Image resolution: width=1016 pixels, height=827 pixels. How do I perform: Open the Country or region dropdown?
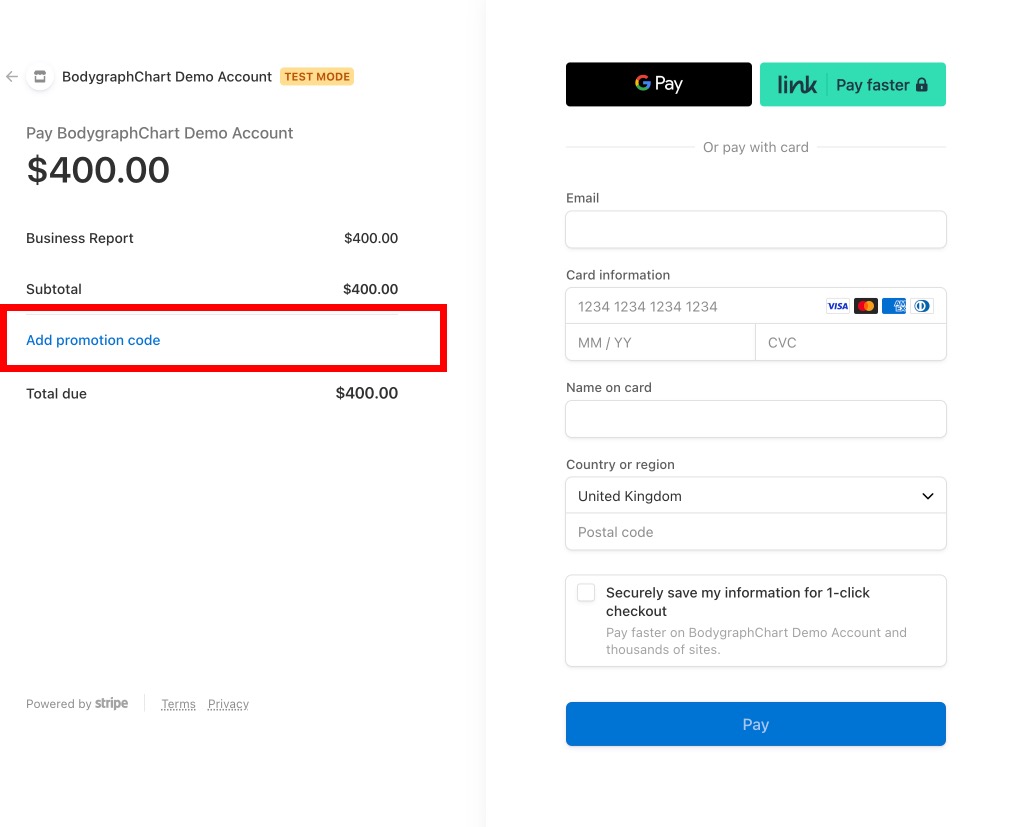click(755, 495)
